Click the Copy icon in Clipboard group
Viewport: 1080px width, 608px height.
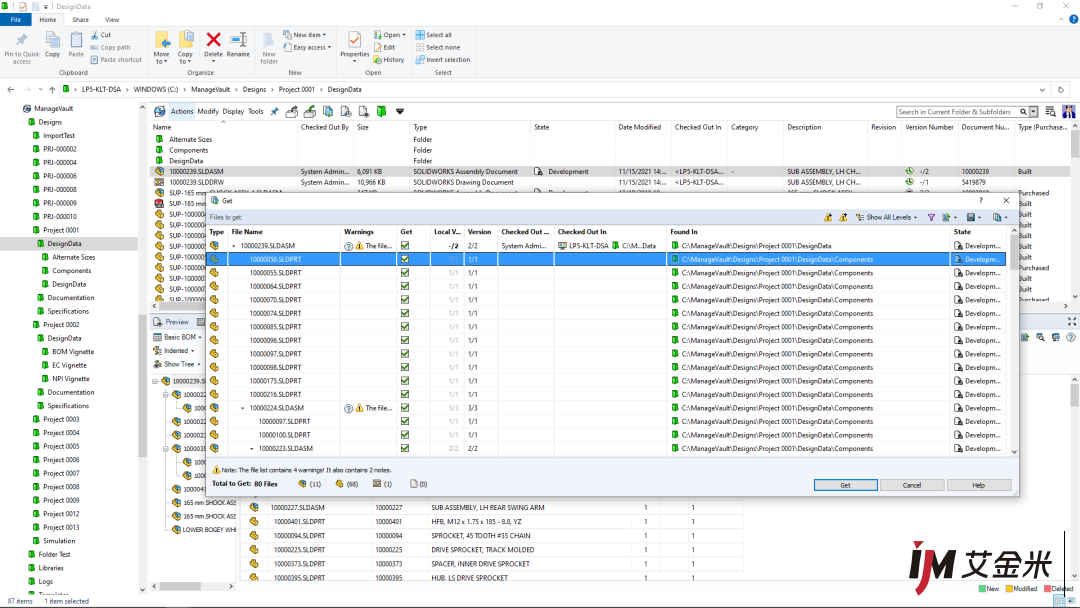point(52,39)
